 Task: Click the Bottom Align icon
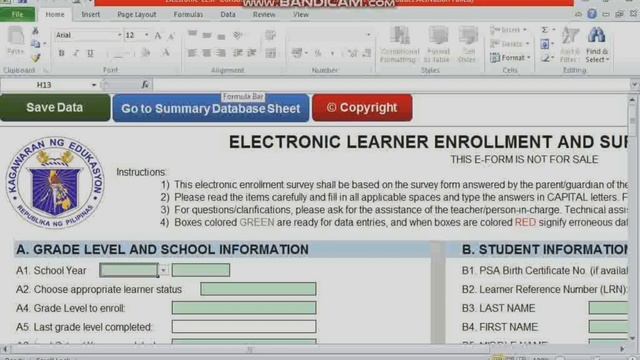click(x=221, y=36)
